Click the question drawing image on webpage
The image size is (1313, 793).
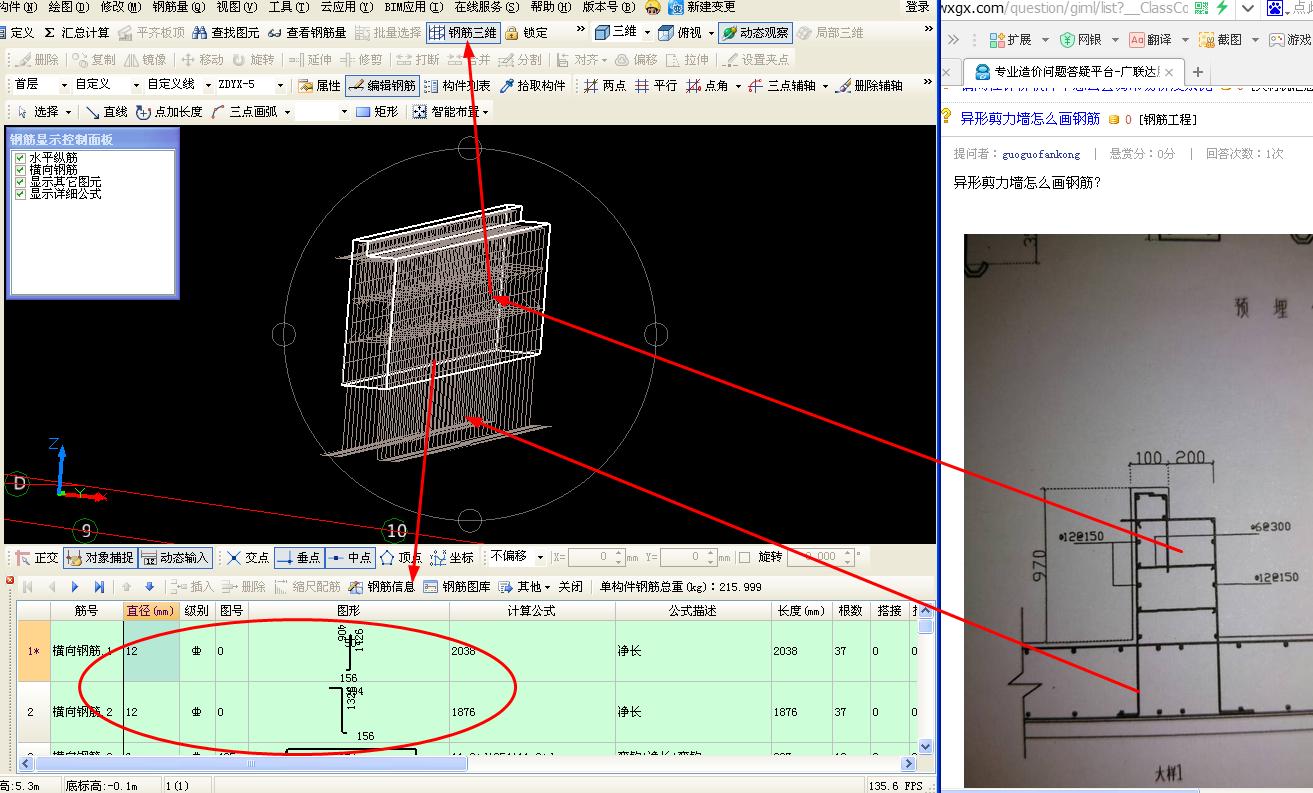1138,511
